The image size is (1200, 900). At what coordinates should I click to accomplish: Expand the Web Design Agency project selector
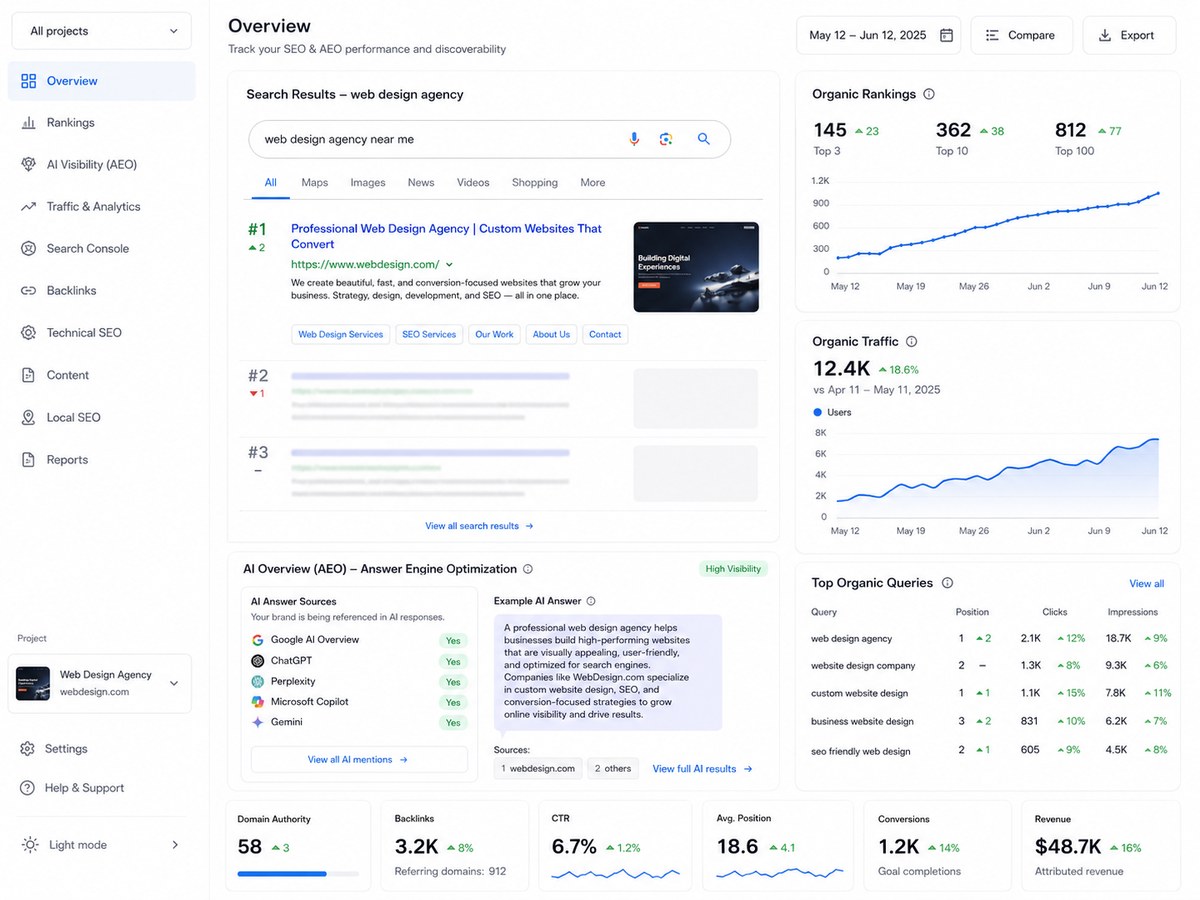click(x=100, y=684)
